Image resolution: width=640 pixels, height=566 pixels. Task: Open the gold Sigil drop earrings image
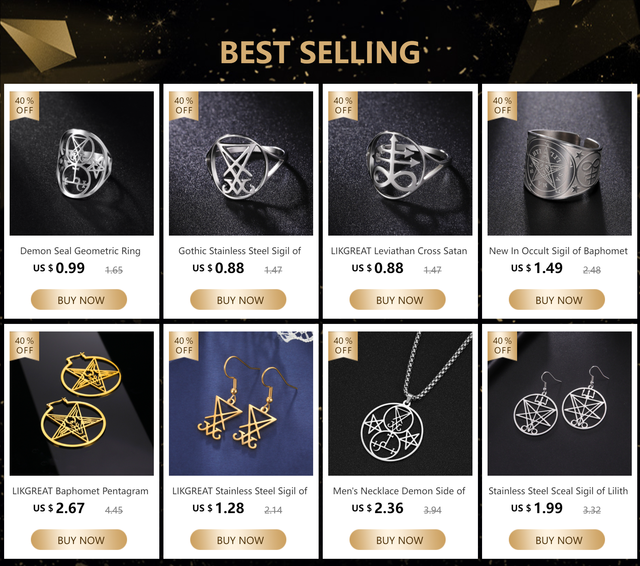point(241,403)
